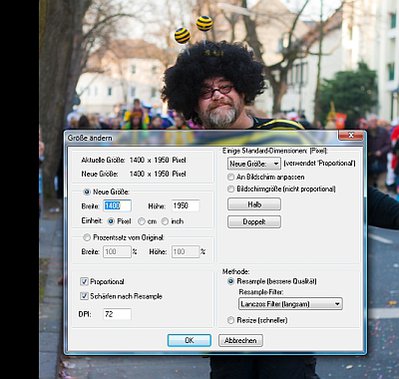Open the Neue Größe standard dimensions dropdown
The height and width of the screenshot is (379, 399).
point(254,164)
